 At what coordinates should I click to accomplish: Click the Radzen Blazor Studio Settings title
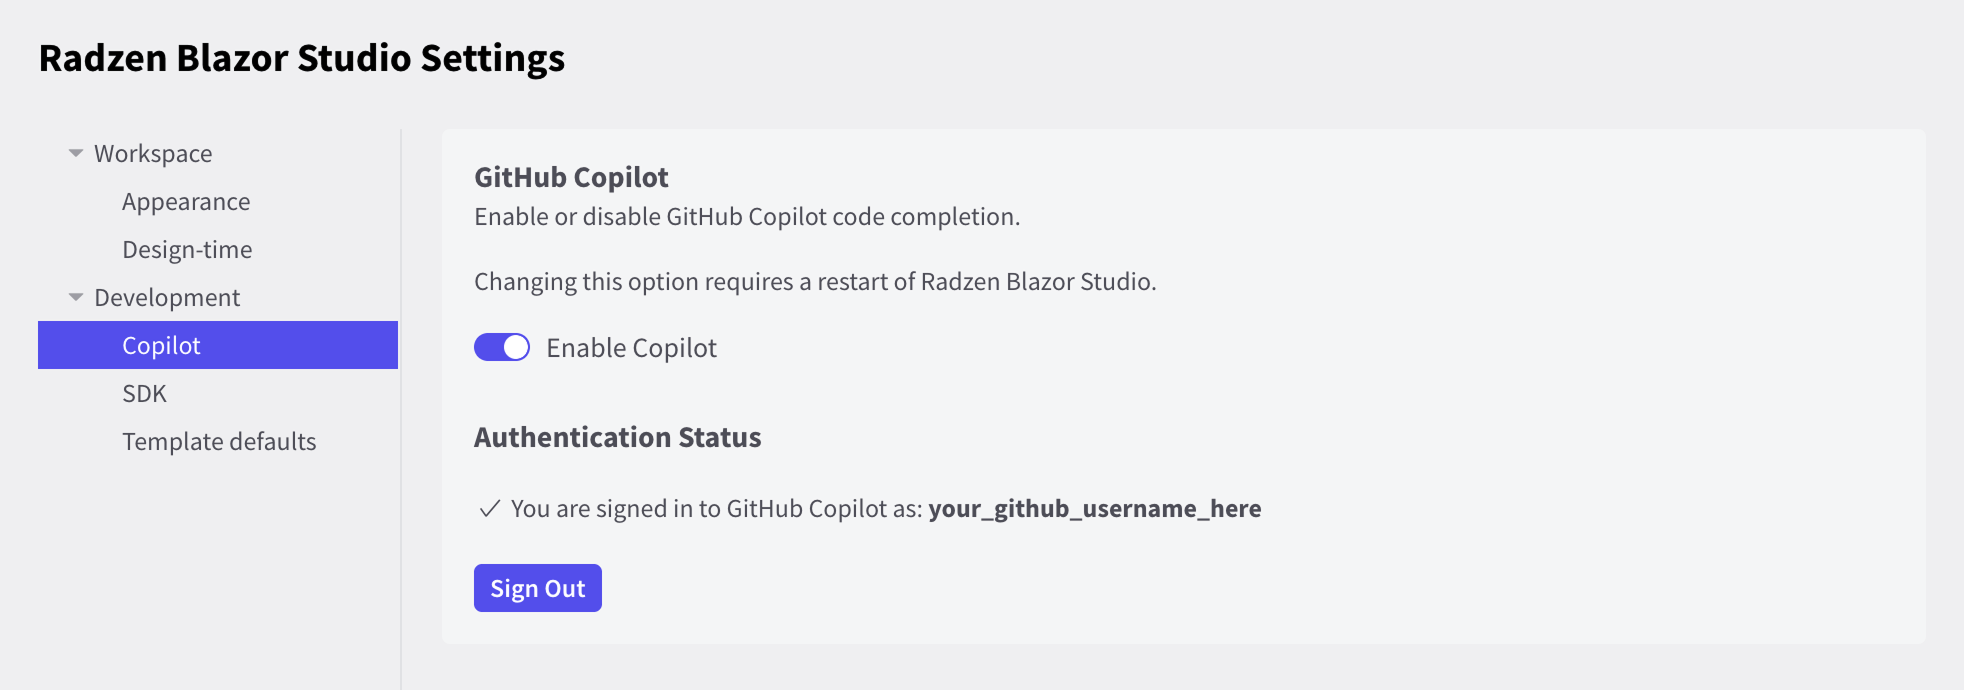click(x=302, y=58)
